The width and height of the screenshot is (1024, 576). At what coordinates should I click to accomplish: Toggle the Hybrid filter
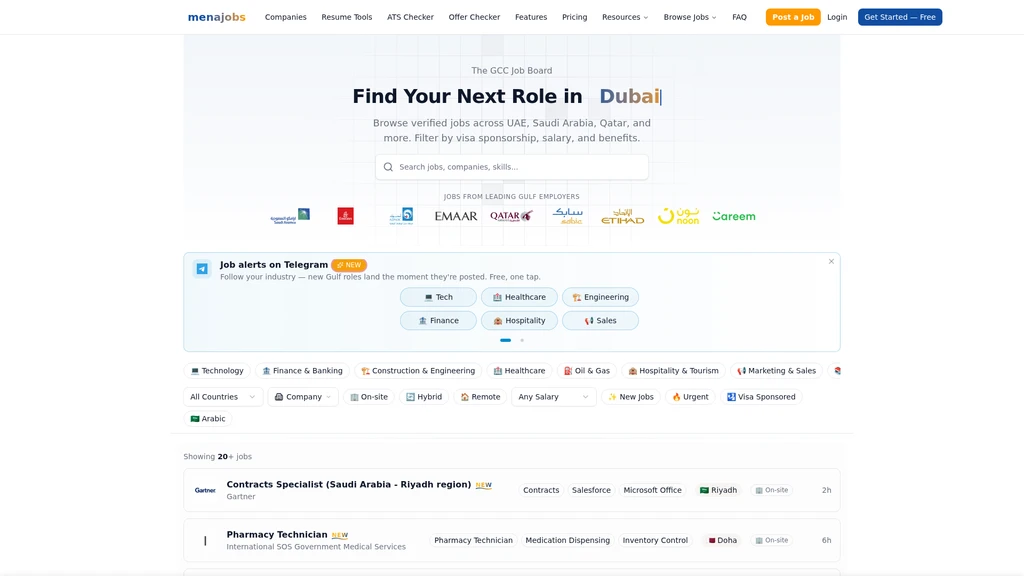424,397
